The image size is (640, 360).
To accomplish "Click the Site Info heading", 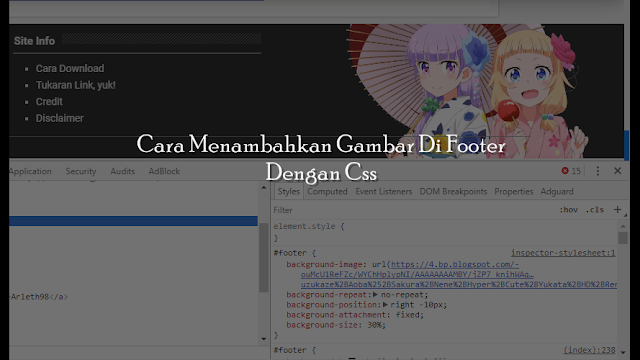I will point(34,41).
